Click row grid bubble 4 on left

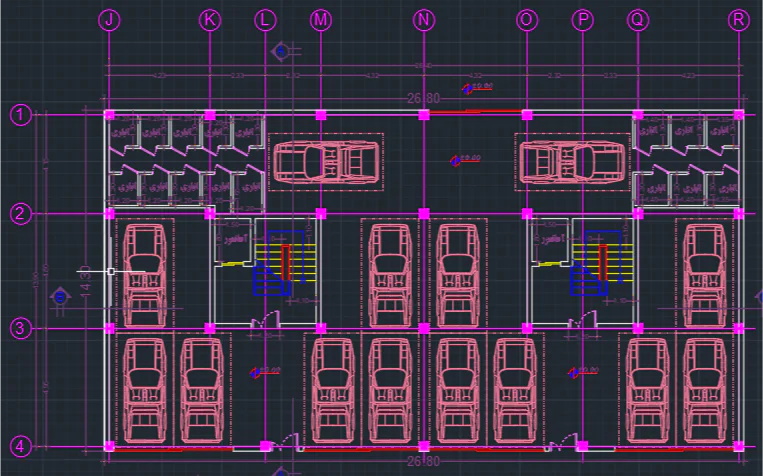click(x=20, y=445)
